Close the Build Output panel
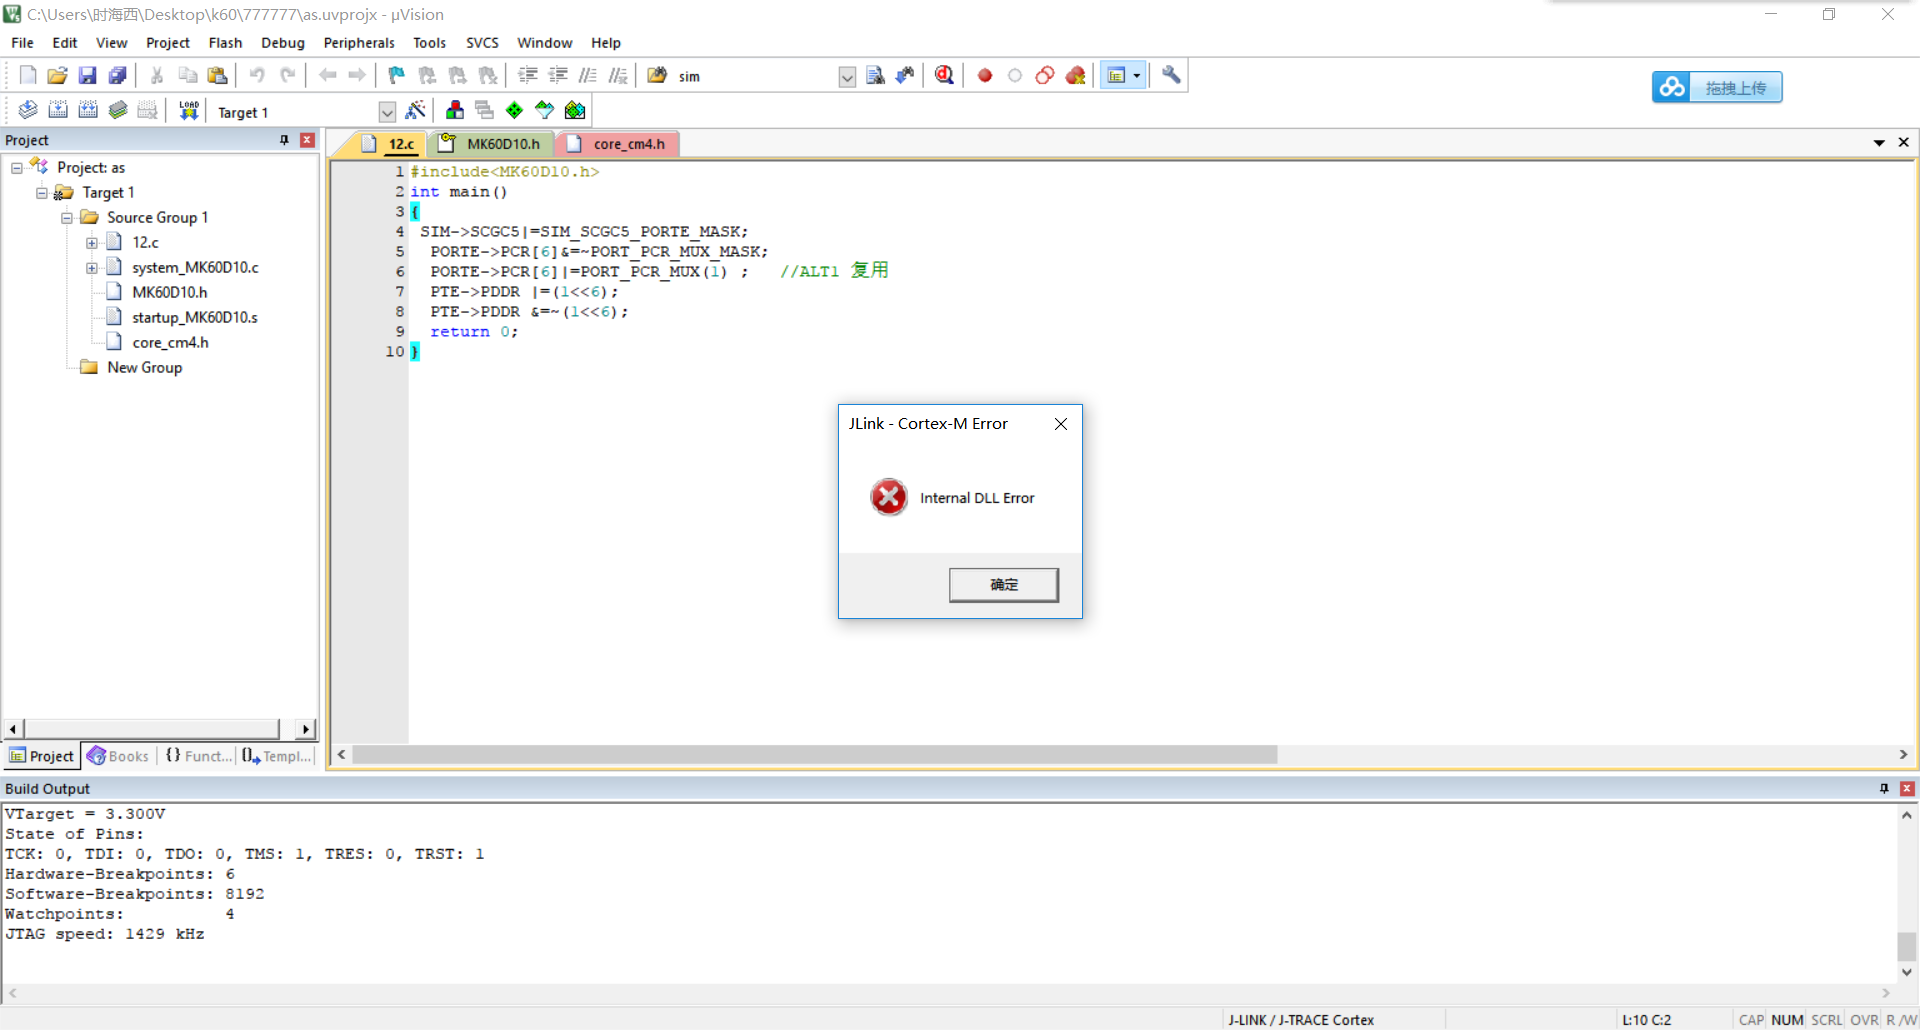The height and width of the screenshot is (1030, 1920). [x=1907, y=789]
